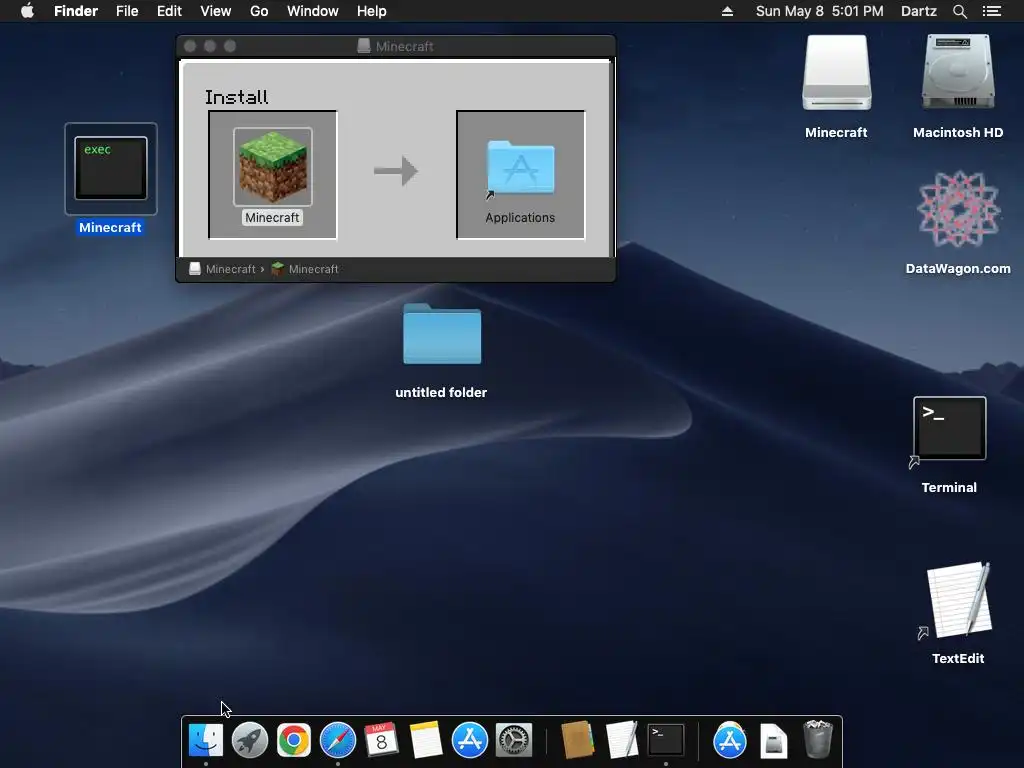Image resolution: width=1024 pixels, height=768 pixels.
Task: Open the App Store icon next to Calendar
Action: coord(470,741)
